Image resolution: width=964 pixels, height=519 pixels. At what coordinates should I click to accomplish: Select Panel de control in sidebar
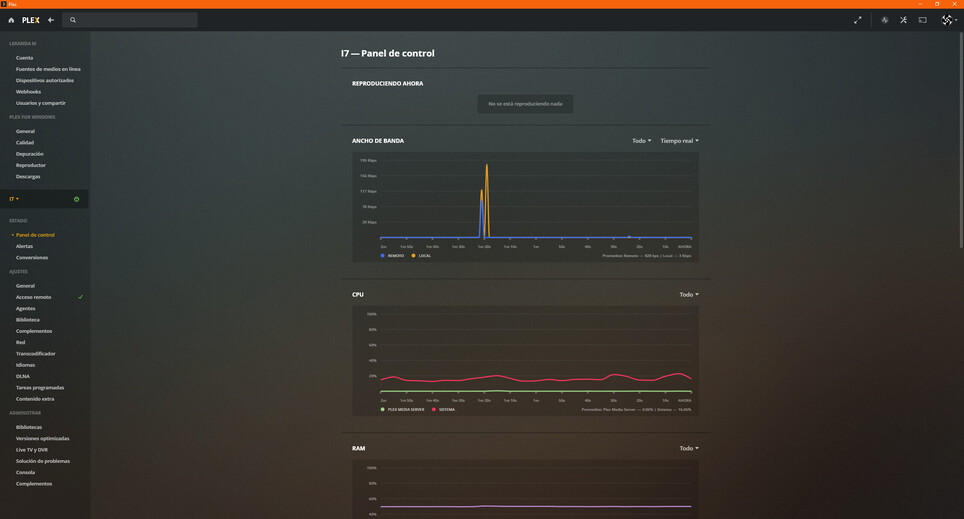(35, 235)
